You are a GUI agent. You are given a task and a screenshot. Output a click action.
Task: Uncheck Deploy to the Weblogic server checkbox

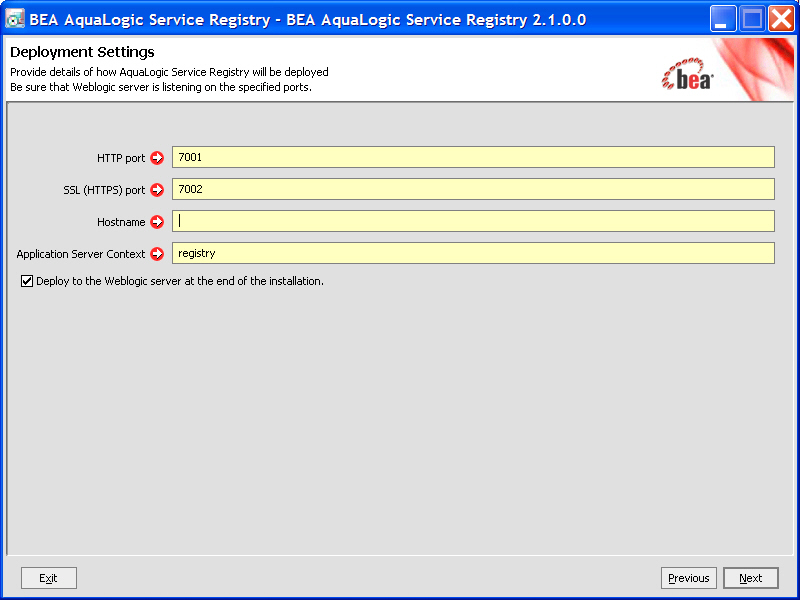(27, 281)
